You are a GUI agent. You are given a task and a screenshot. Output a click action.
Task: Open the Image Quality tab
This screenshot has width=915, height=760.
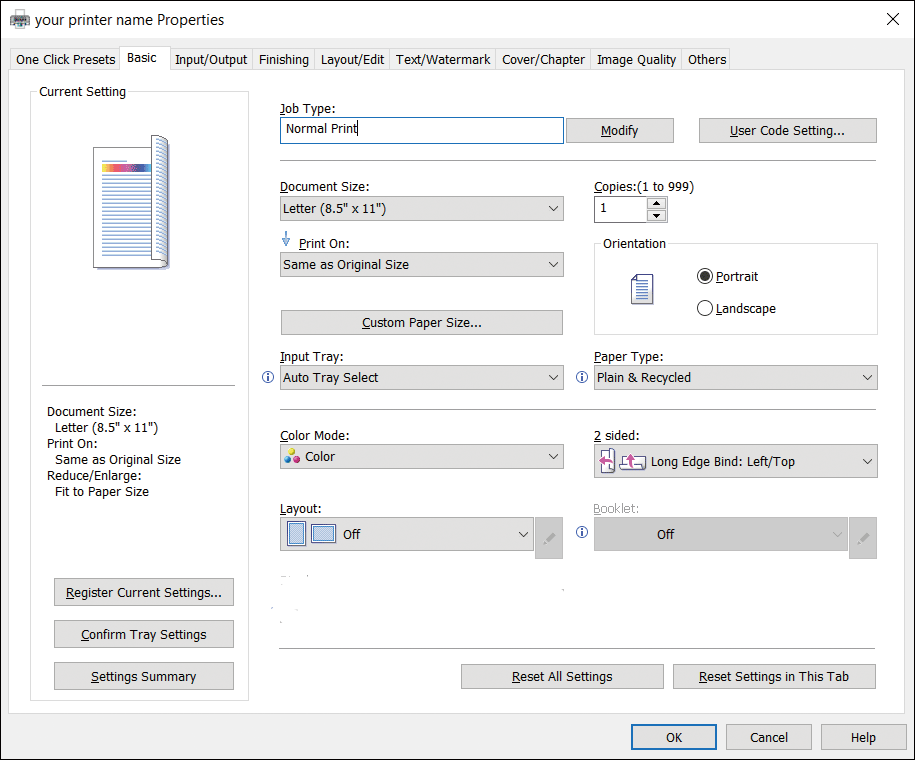coord(636,59)
